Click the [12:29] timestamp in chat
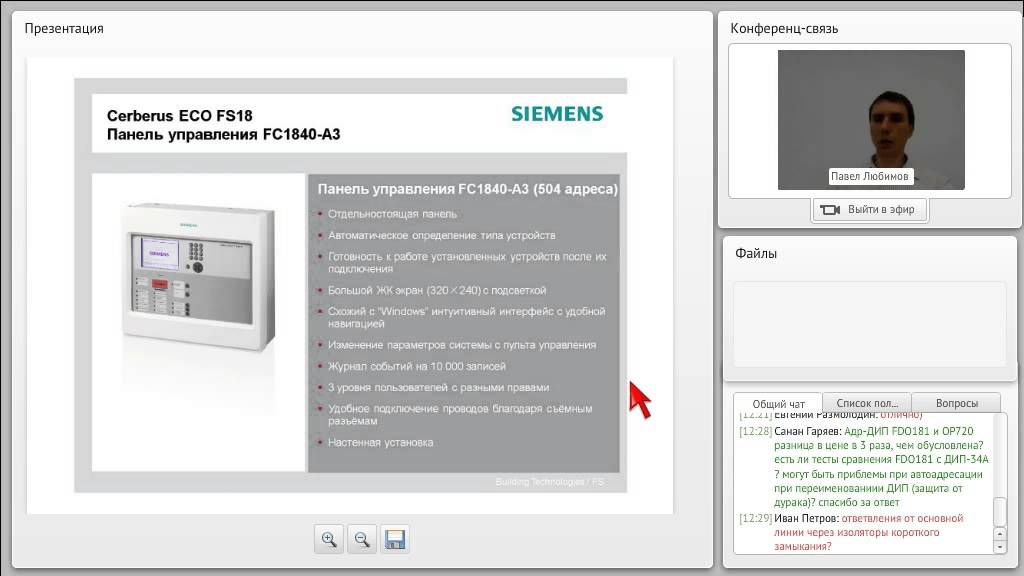 [x=756, y=519]
